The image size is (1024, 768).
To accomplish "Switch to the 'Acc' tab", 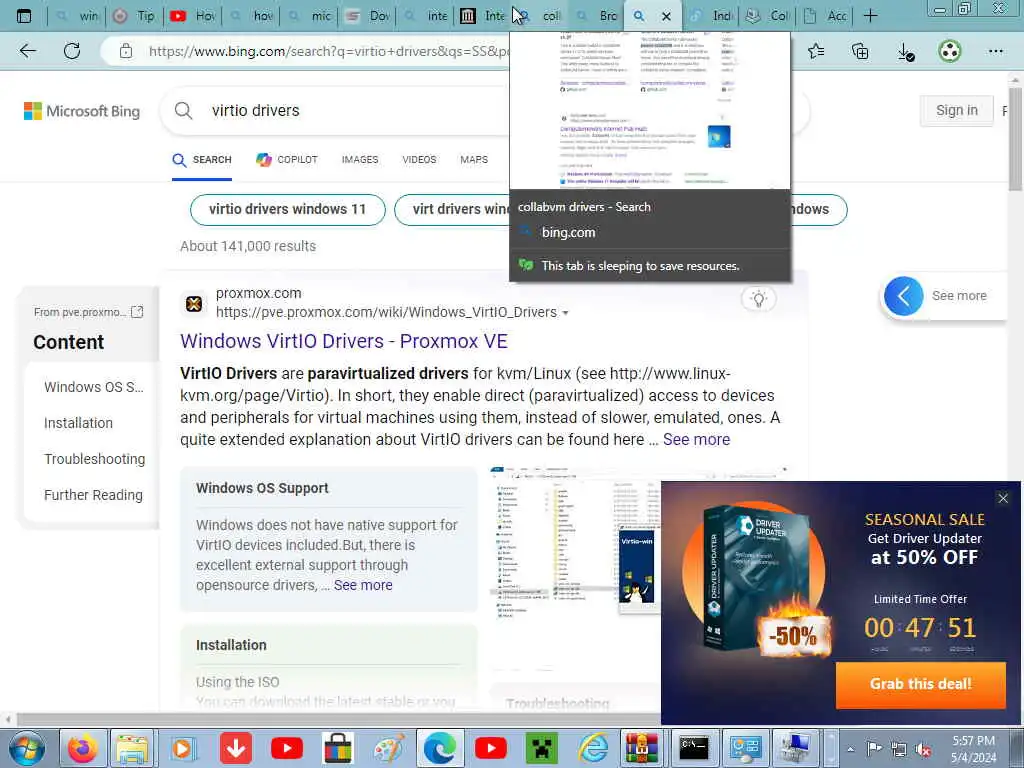I will 825,16.
